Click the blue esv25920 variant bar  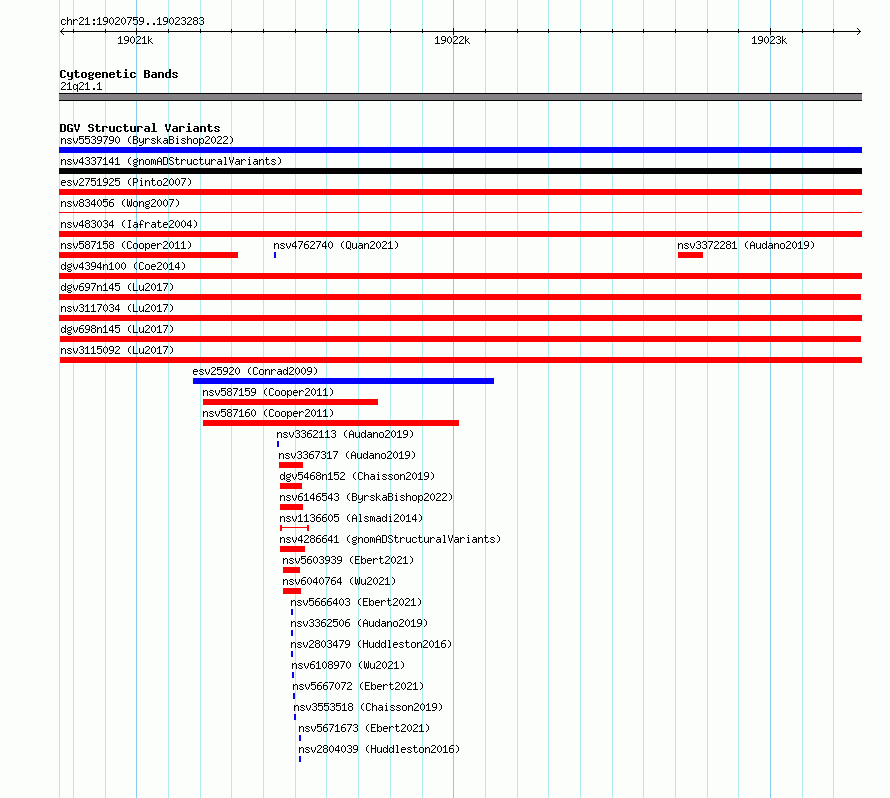coord(343,381)
